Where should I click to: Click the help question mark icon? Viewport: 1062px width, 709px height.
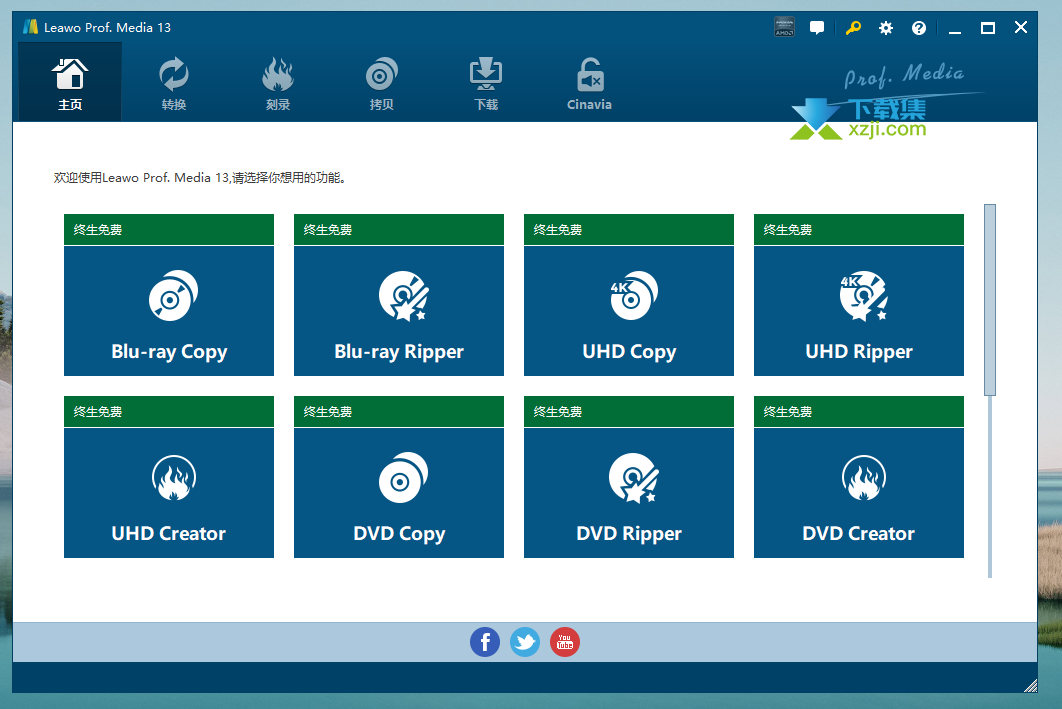click(x=919, y=28)
